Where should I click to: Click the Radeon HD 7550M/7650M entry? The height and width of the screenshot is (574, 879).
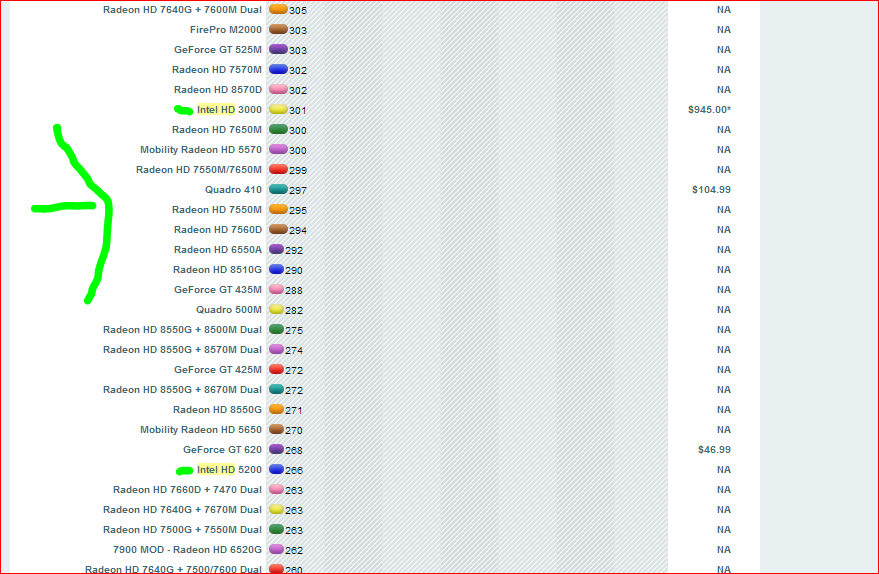point(198,170)
